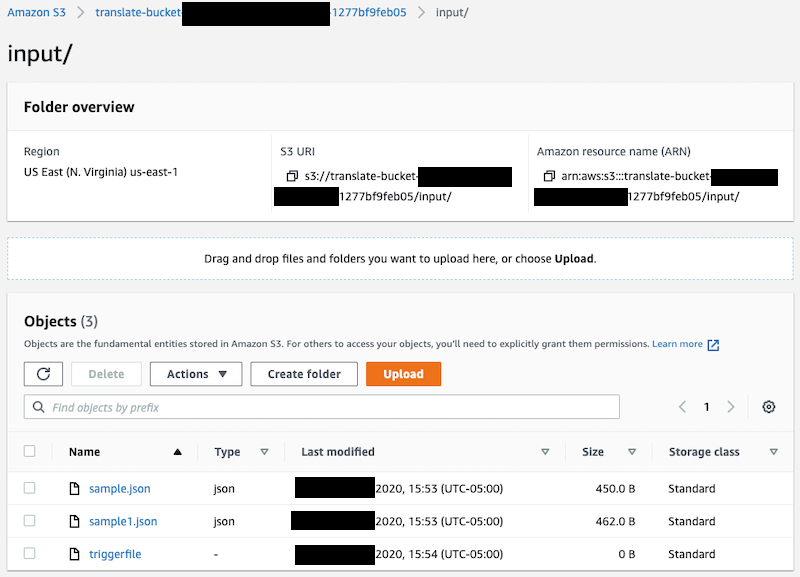Refresh the objects list
This screenshot has height=577, width=800.
tap(43, 374)
